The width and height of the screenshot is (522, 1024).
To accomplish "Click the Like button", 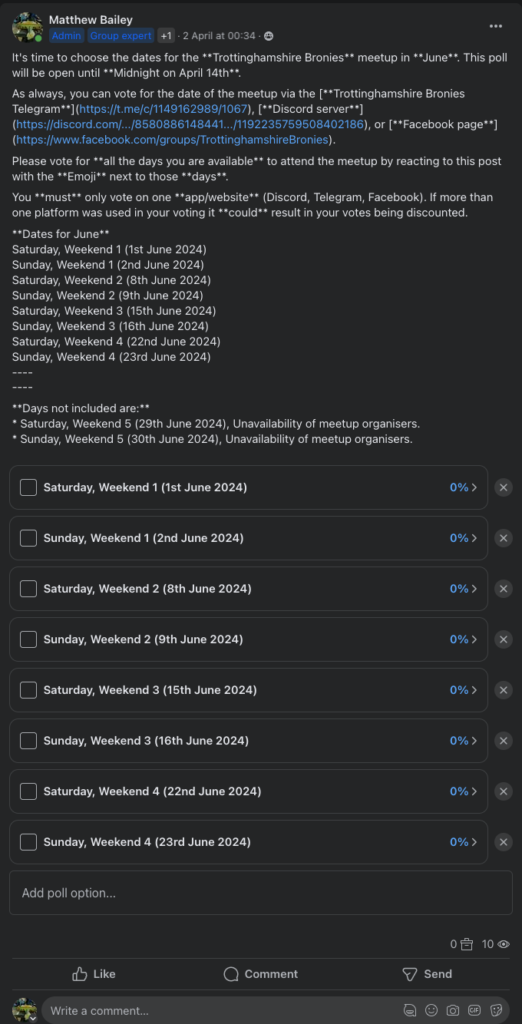I will click(93, 974).
